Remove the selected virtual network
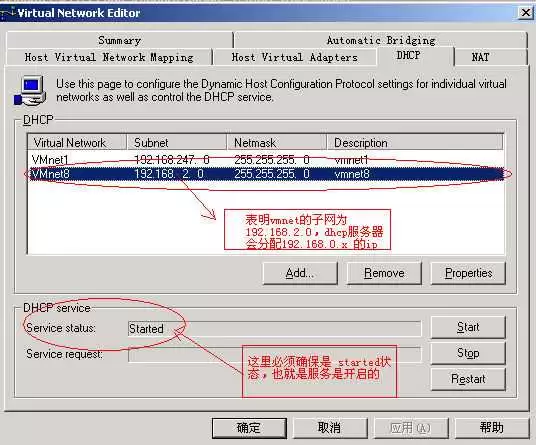 384,273
